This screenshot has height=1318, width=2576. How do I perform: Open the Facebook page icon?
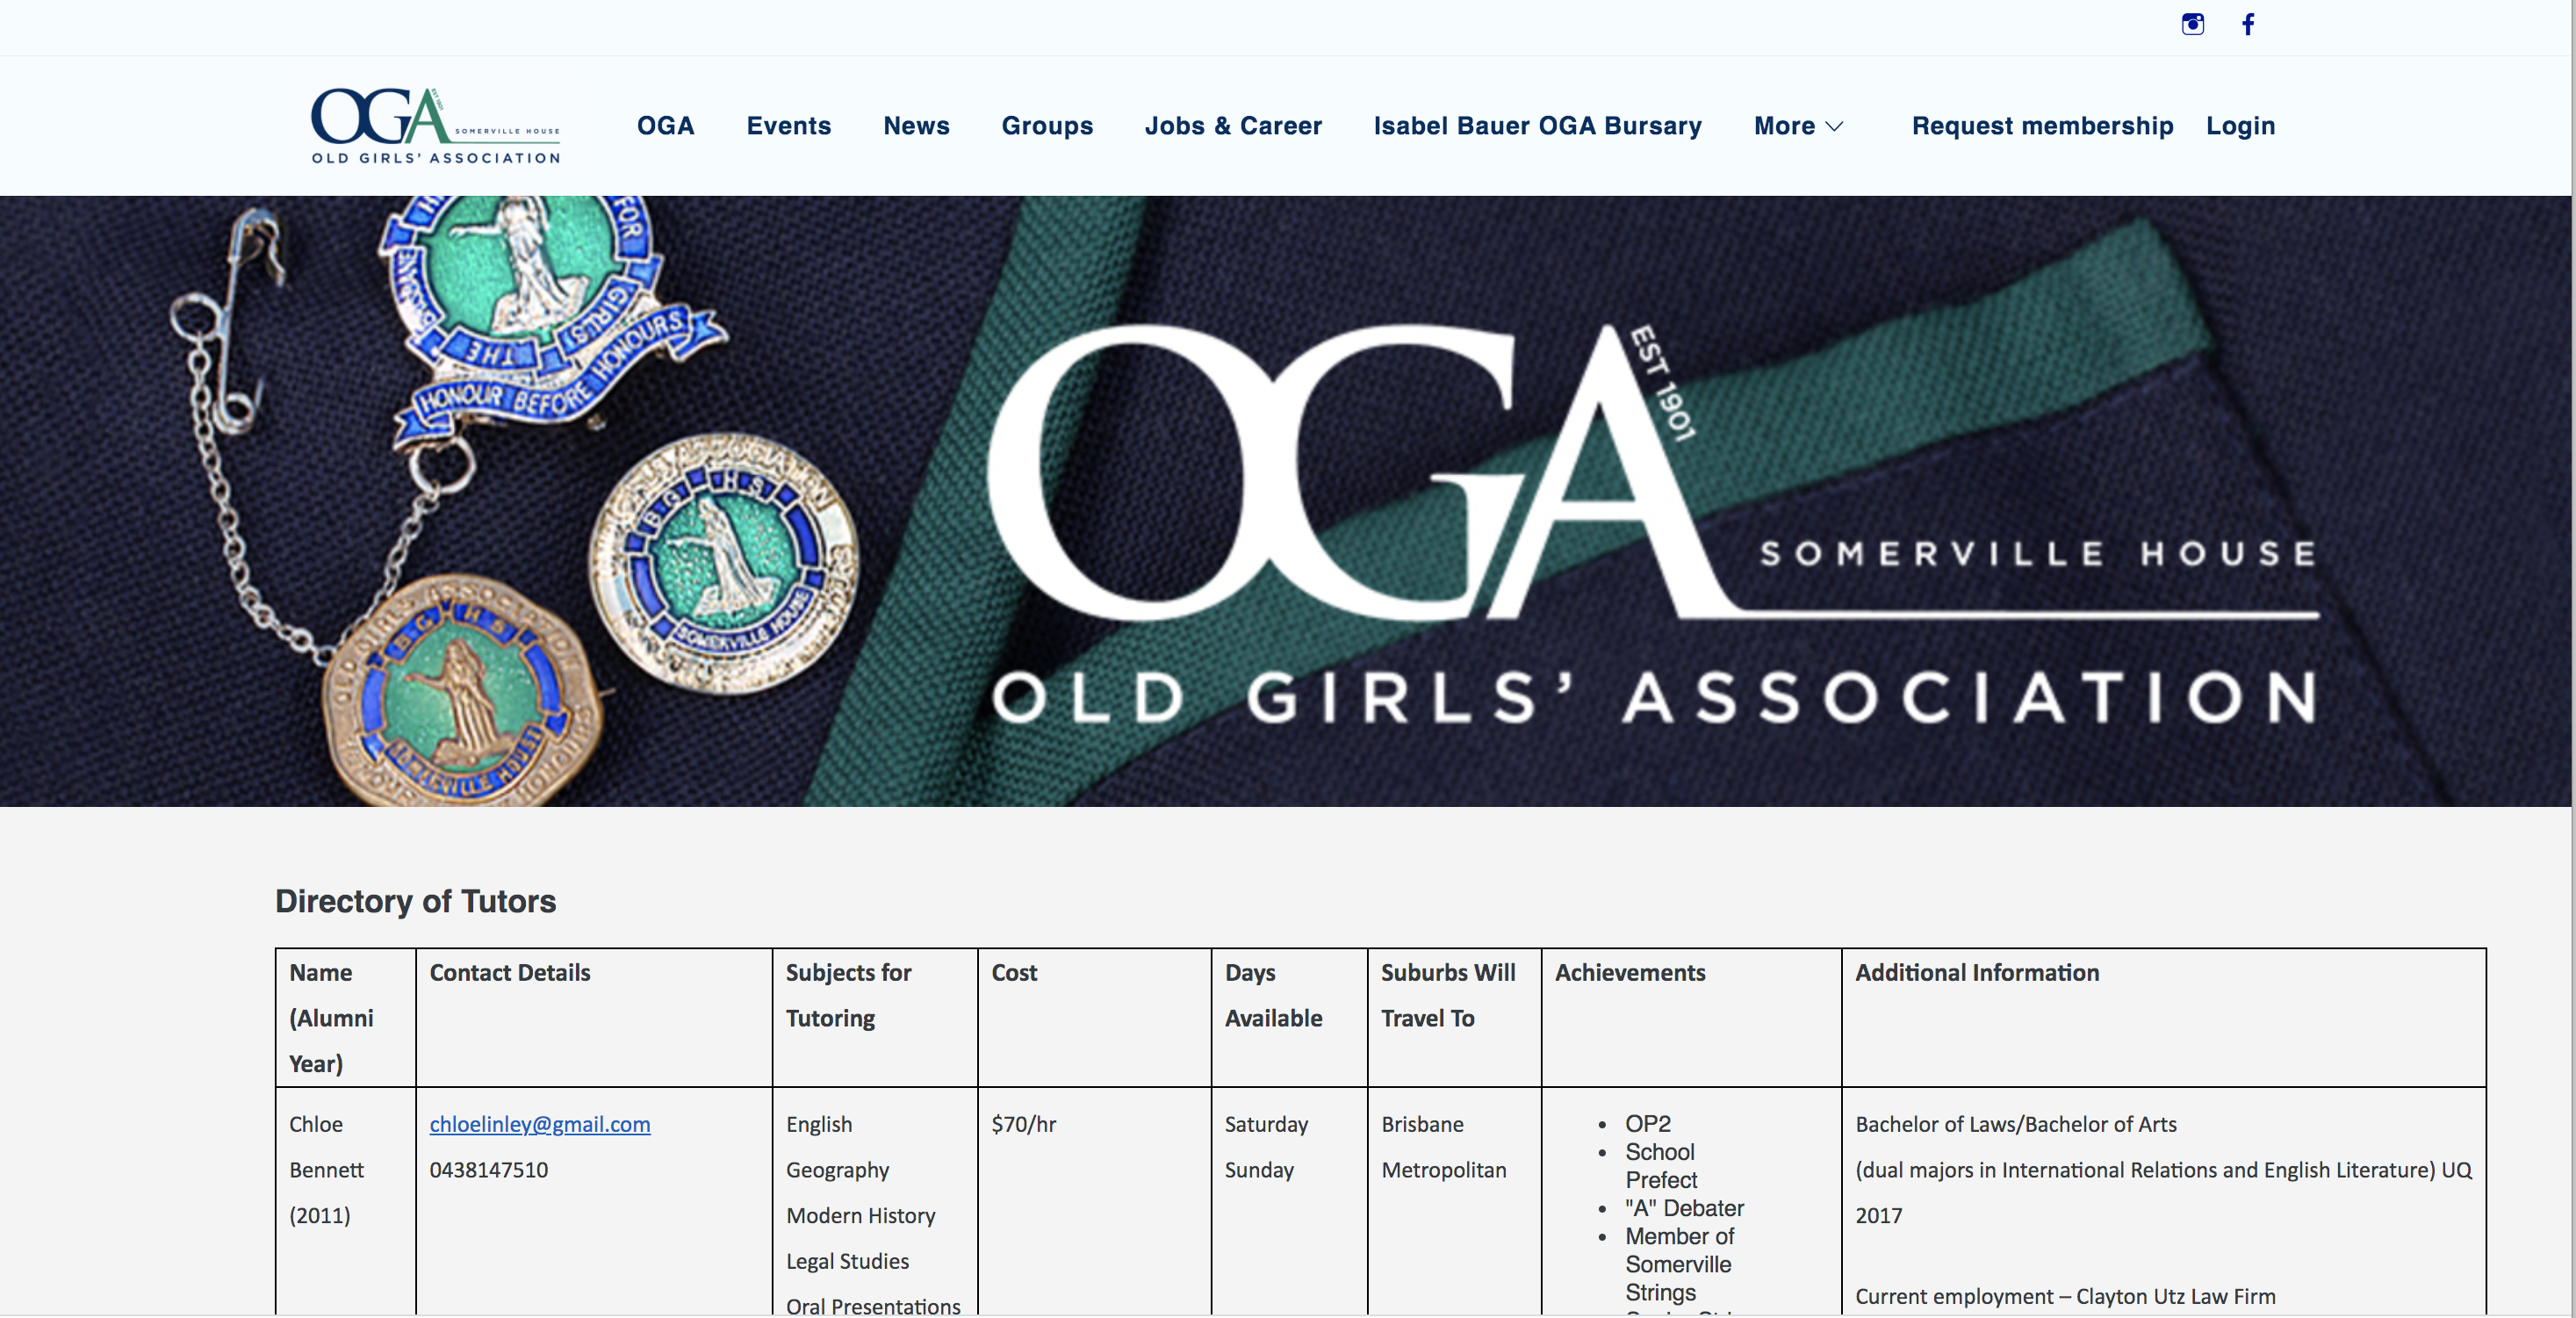(x=2248, y=24)
